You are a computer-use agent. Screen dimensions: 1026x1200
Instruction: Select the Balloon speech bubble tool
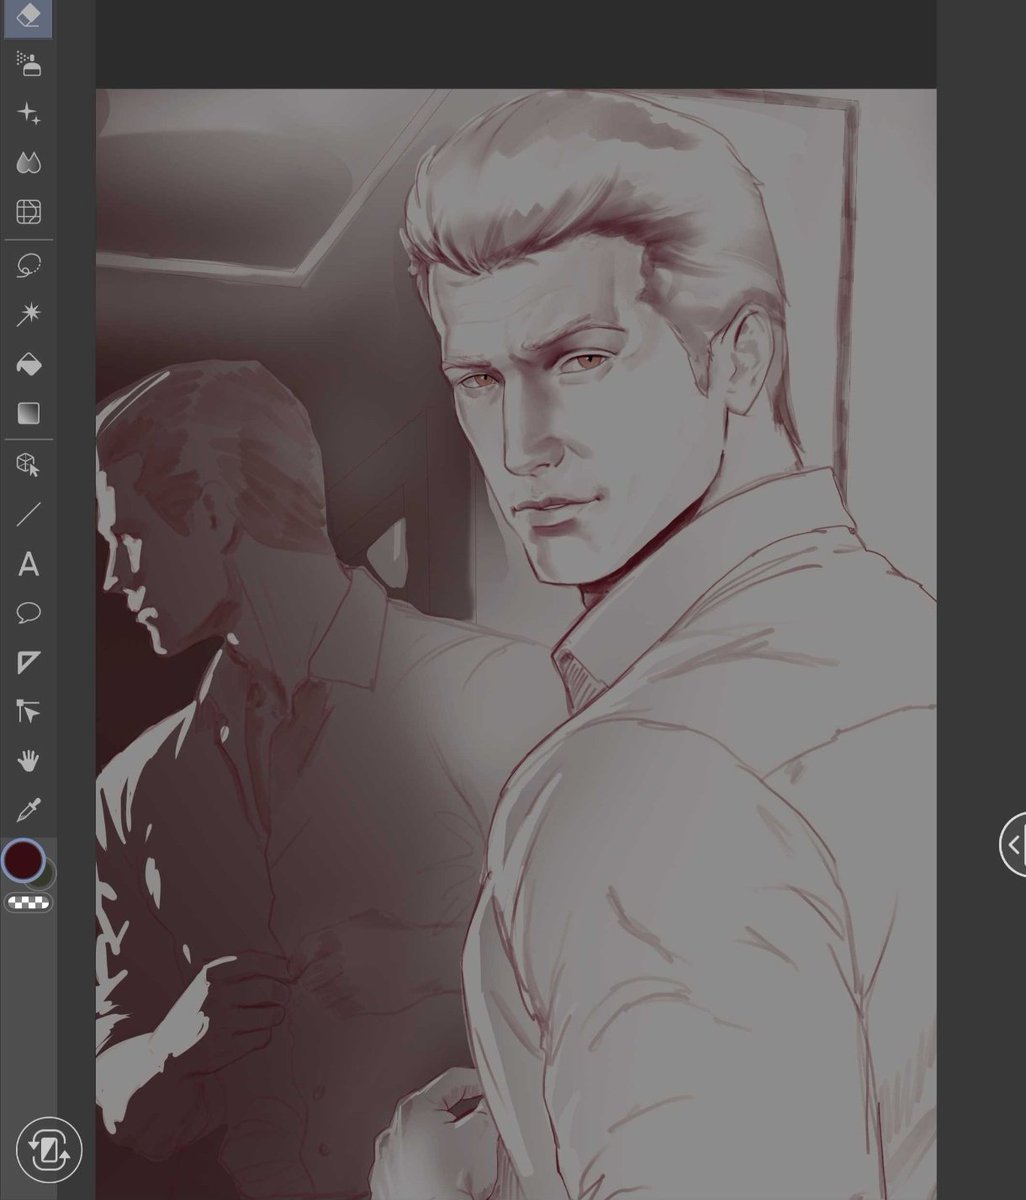[28, 613]
